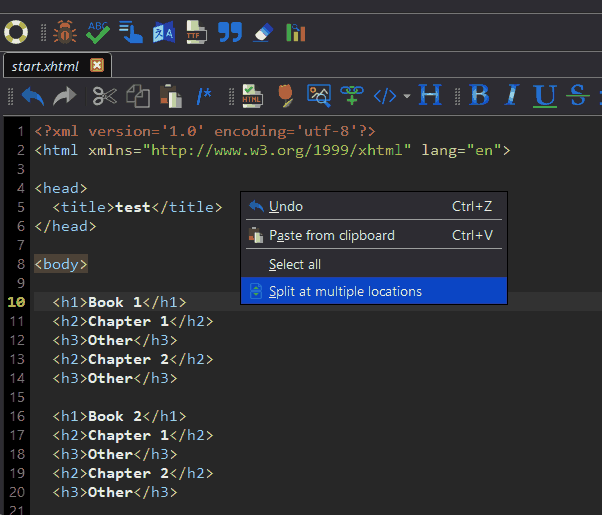
Task: Click the insert image icon
Action: tap(319, 96)
